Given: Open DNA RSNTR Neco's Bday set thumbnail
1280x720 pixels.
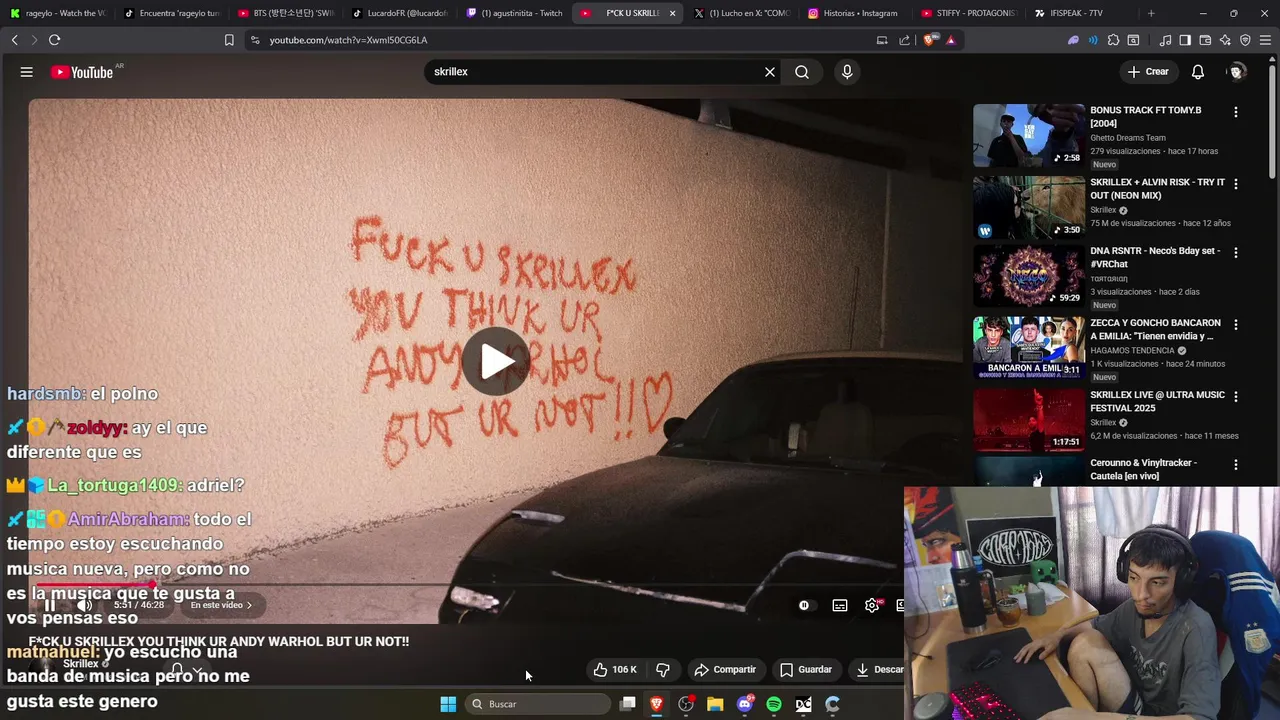Looking at the screenshot, I should pyautogui.click(x=1029, y=276).
